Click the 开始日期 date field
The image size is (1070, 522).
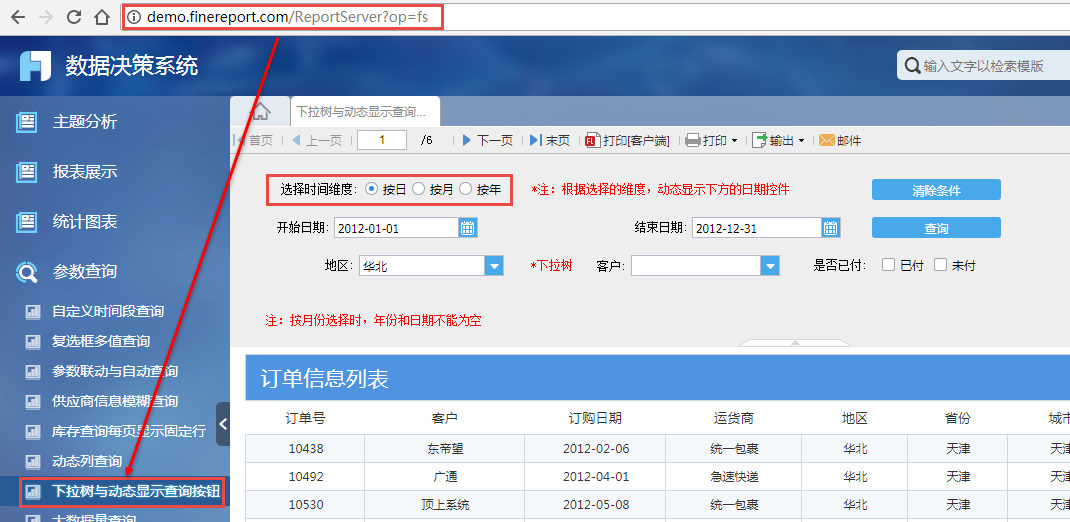[x=396, y=228]
